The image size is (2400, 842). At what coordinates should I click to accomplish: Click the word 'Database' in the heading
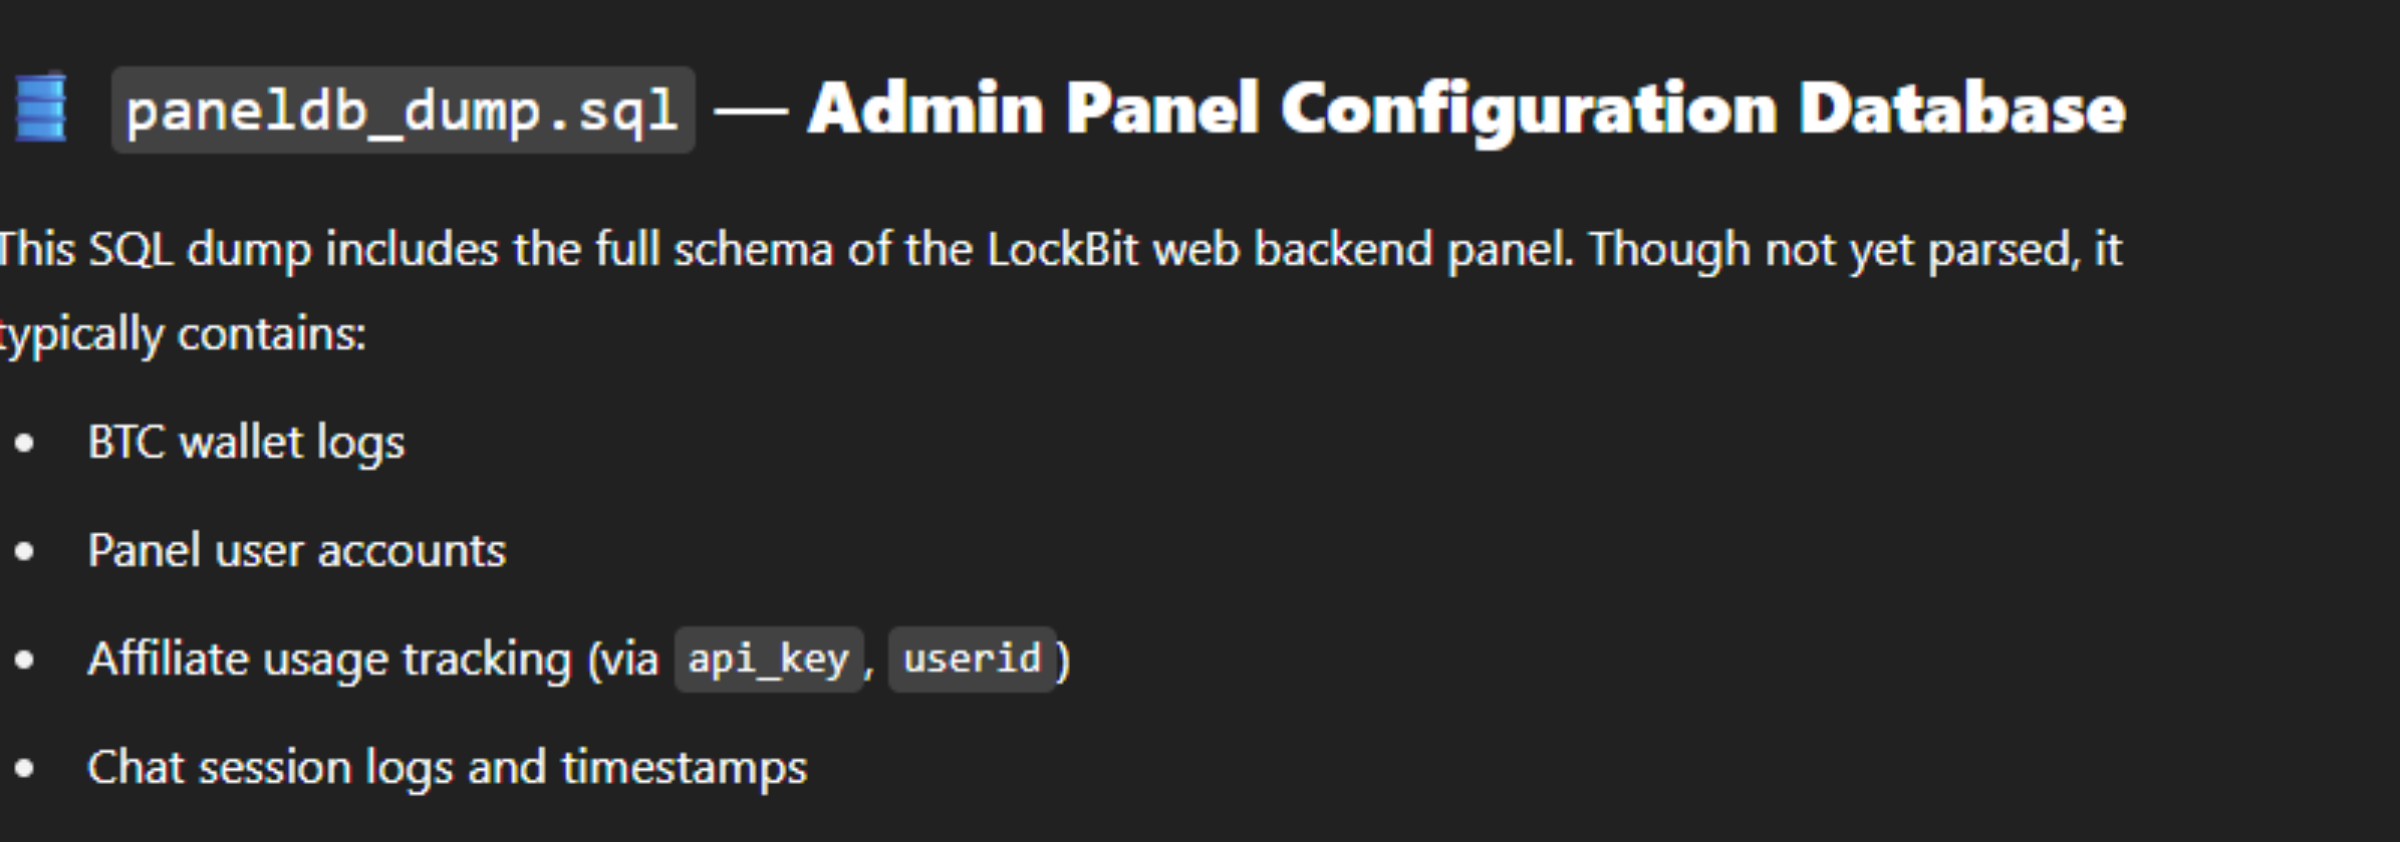[x=1962, y=110]
